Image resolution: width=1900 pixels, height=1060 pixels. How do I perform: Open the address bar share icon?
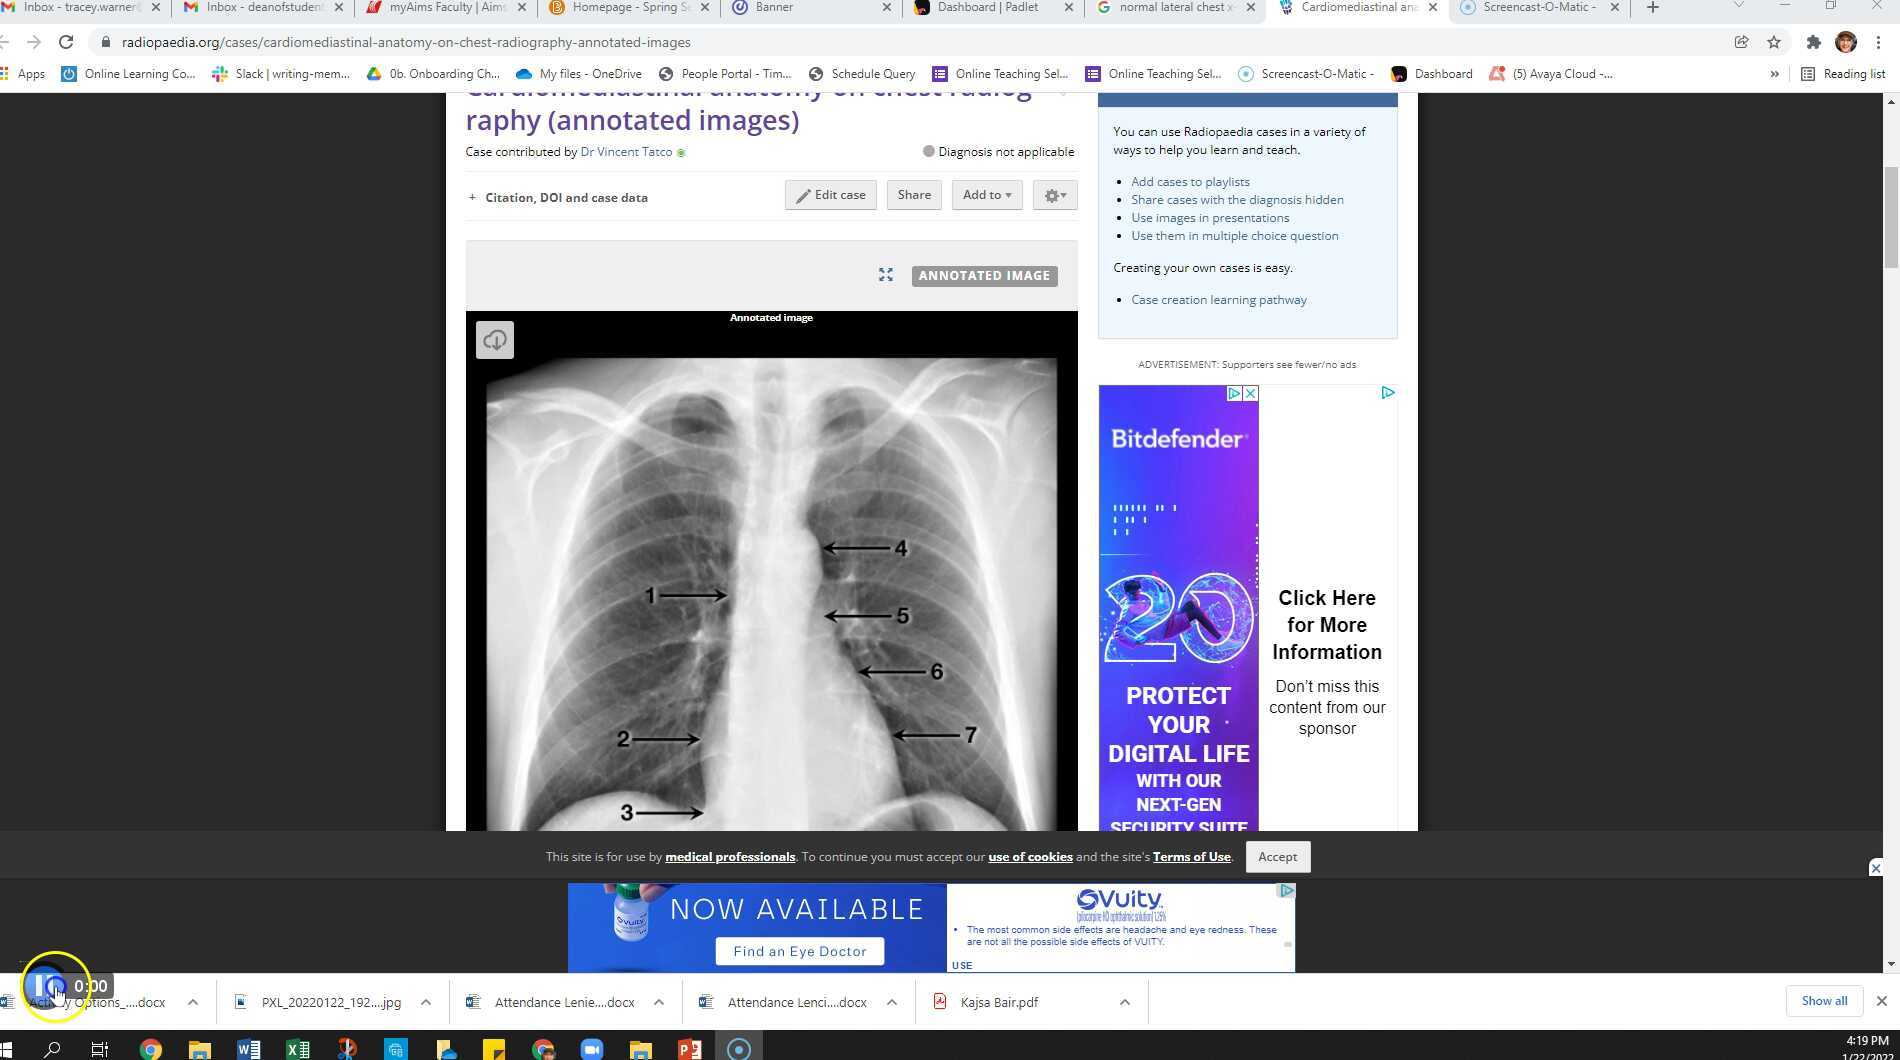point(1742,42)
